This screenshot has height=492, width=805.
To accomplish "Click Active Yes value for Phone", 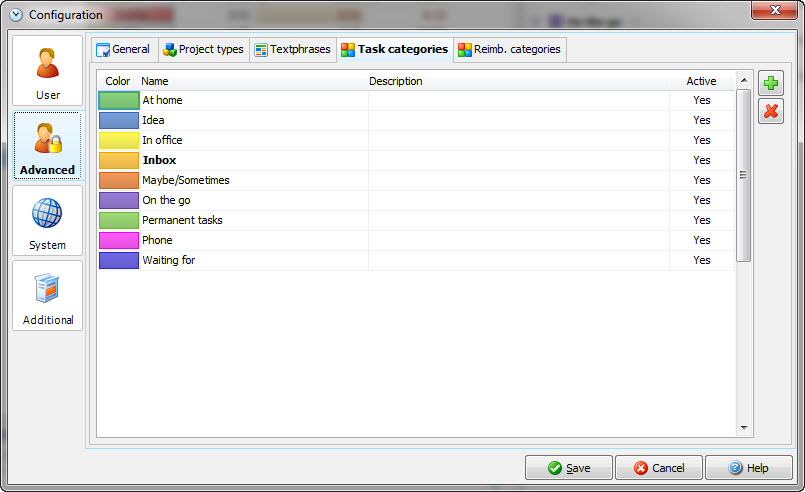I will pos(702,240).
